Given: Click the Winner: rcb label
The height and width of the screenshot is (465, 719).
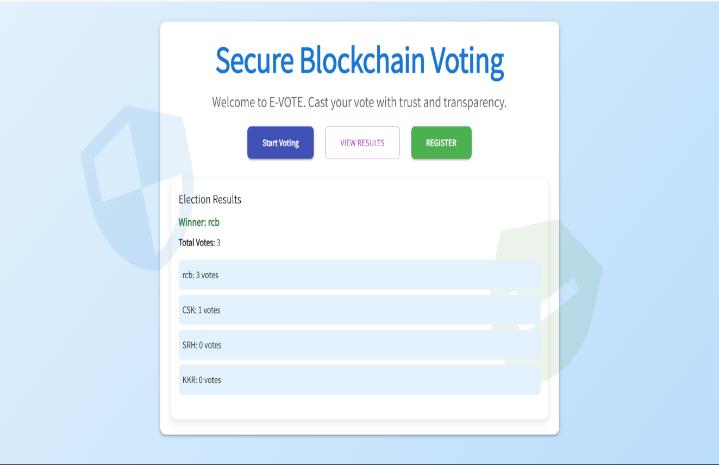Looking at the screenshot, I should point(198,222).
